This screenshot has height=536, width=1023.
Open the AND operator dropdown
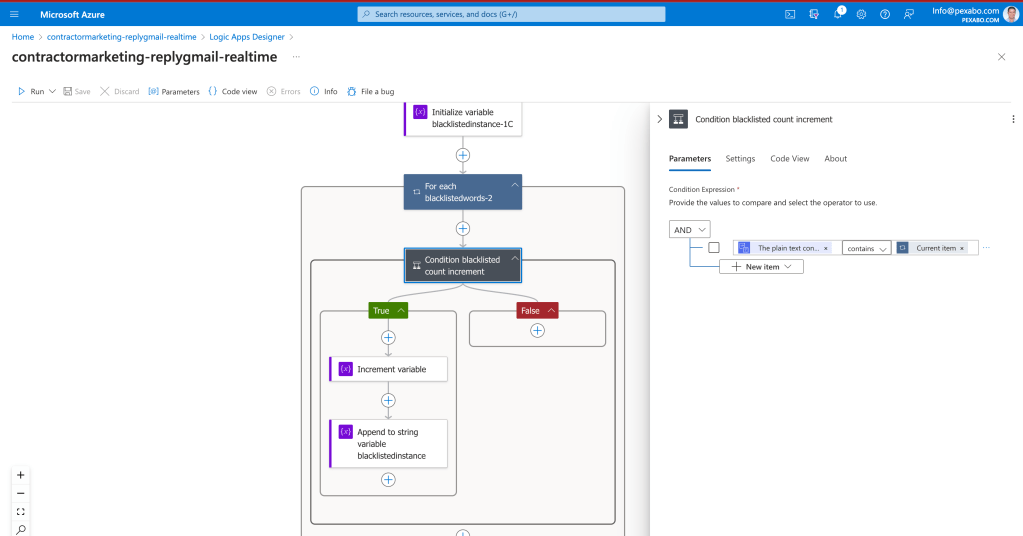pos(690,230)
